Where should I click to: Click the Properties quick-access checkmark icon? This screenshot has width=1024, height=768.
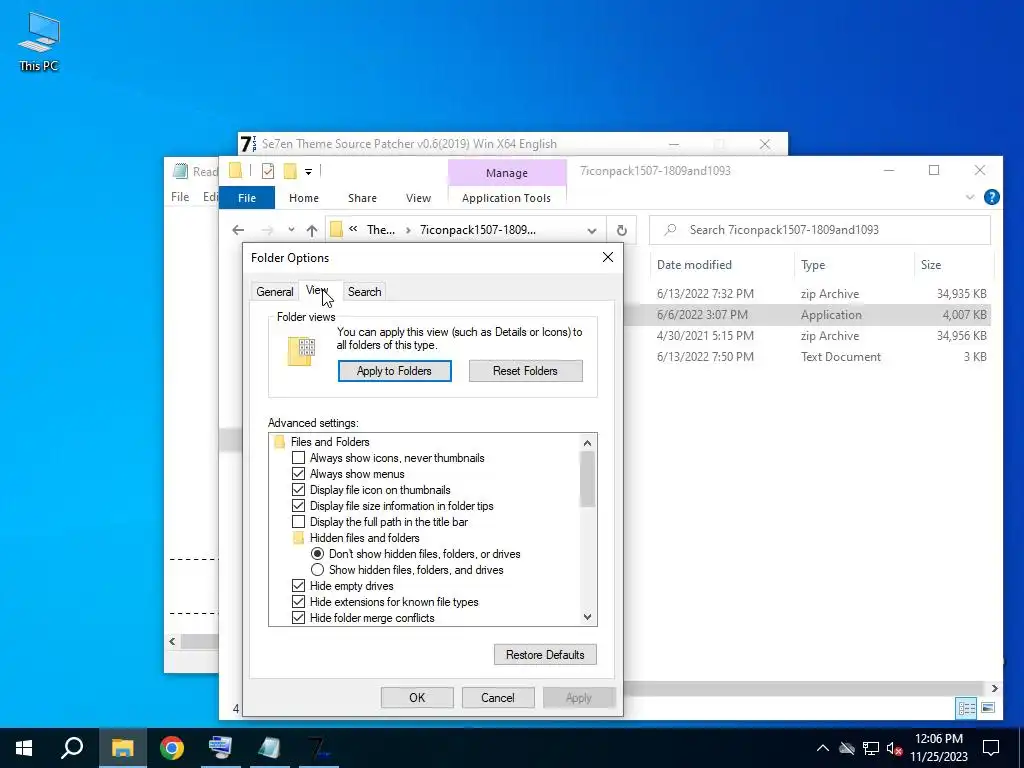(x=268, y=171)
